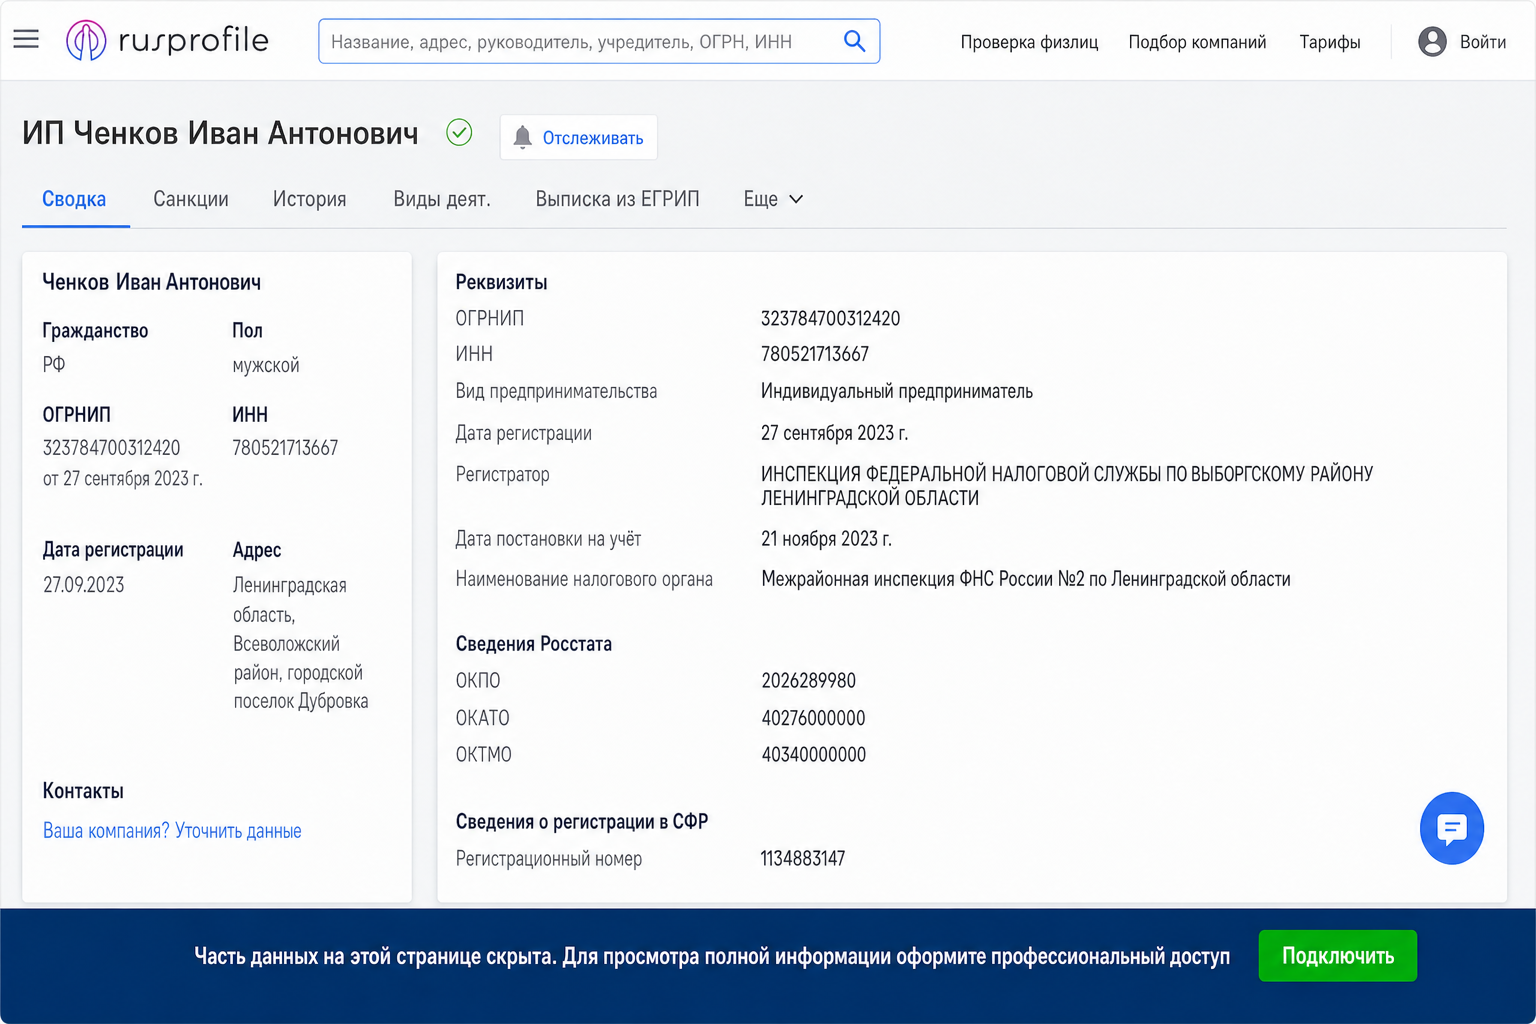Click the green Подключить button

[x=1337, y=956]
